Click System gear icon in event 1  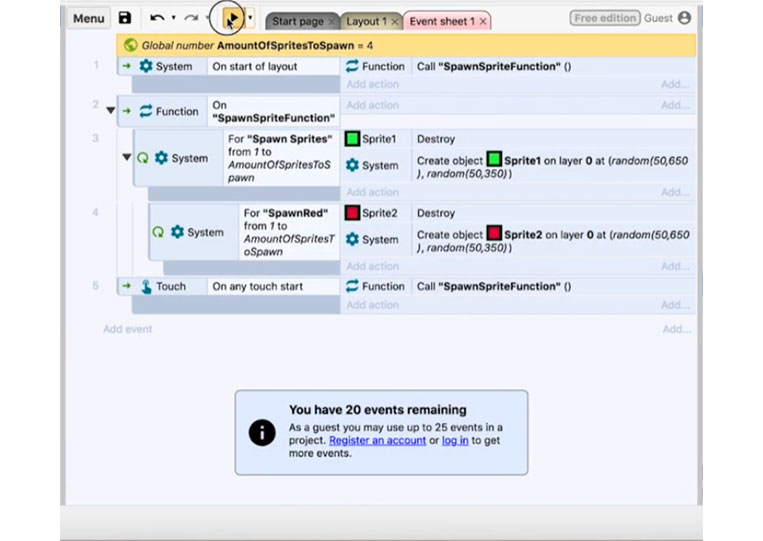(x=146, y=66)
